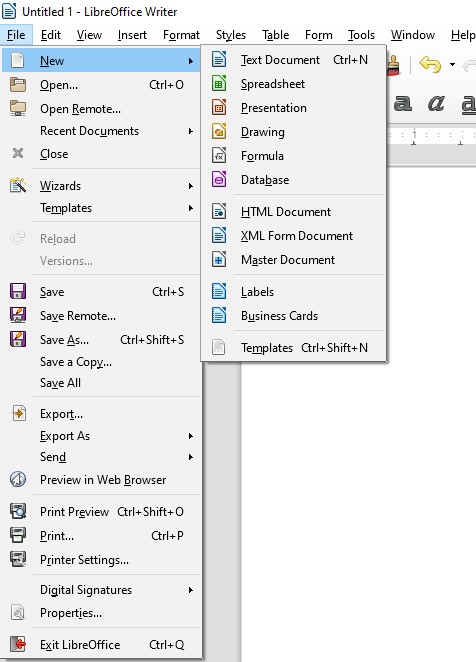Choose Templates Ctrl+Shift+N in New submenu
476x662 pixels.
pyautogui.click(x=293, y=348)
